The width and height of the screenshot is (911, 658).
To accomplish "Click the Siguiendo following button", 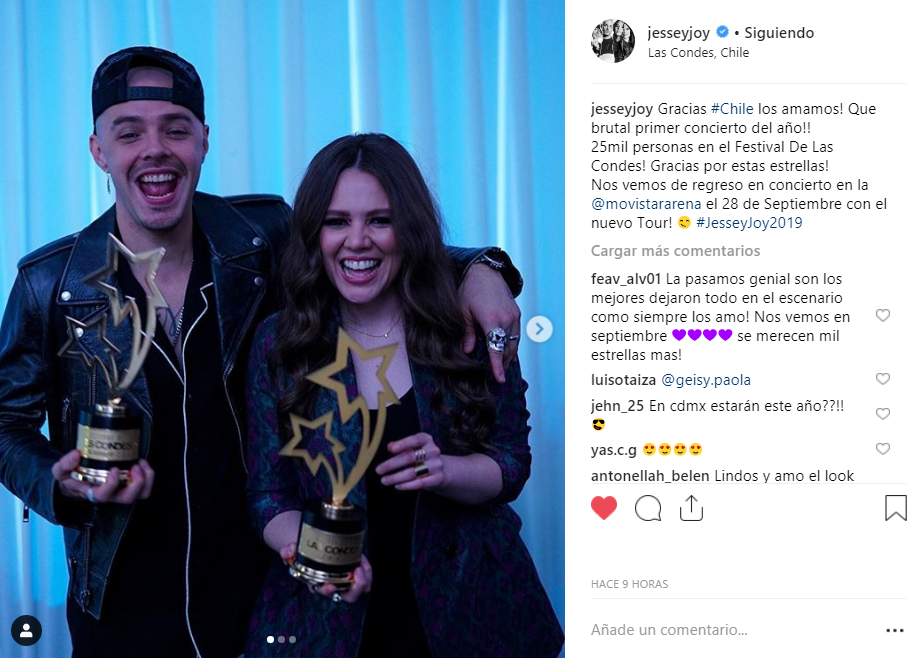I will coord(779,33).
